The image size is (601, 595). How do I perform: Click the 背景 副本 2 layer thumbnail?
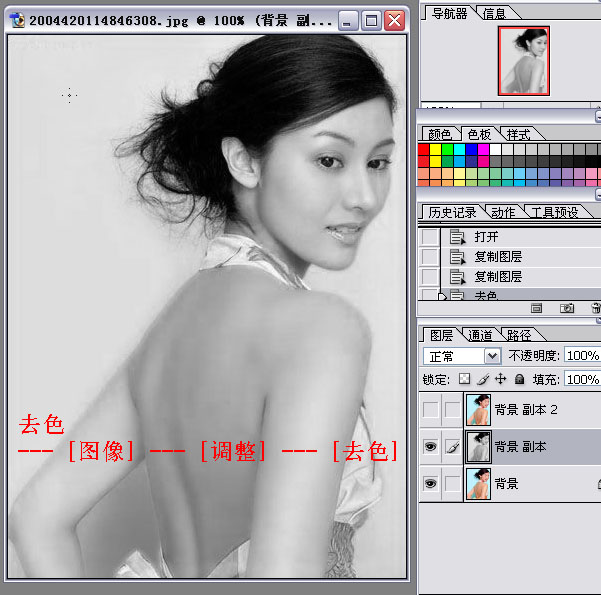coord(478,410)
